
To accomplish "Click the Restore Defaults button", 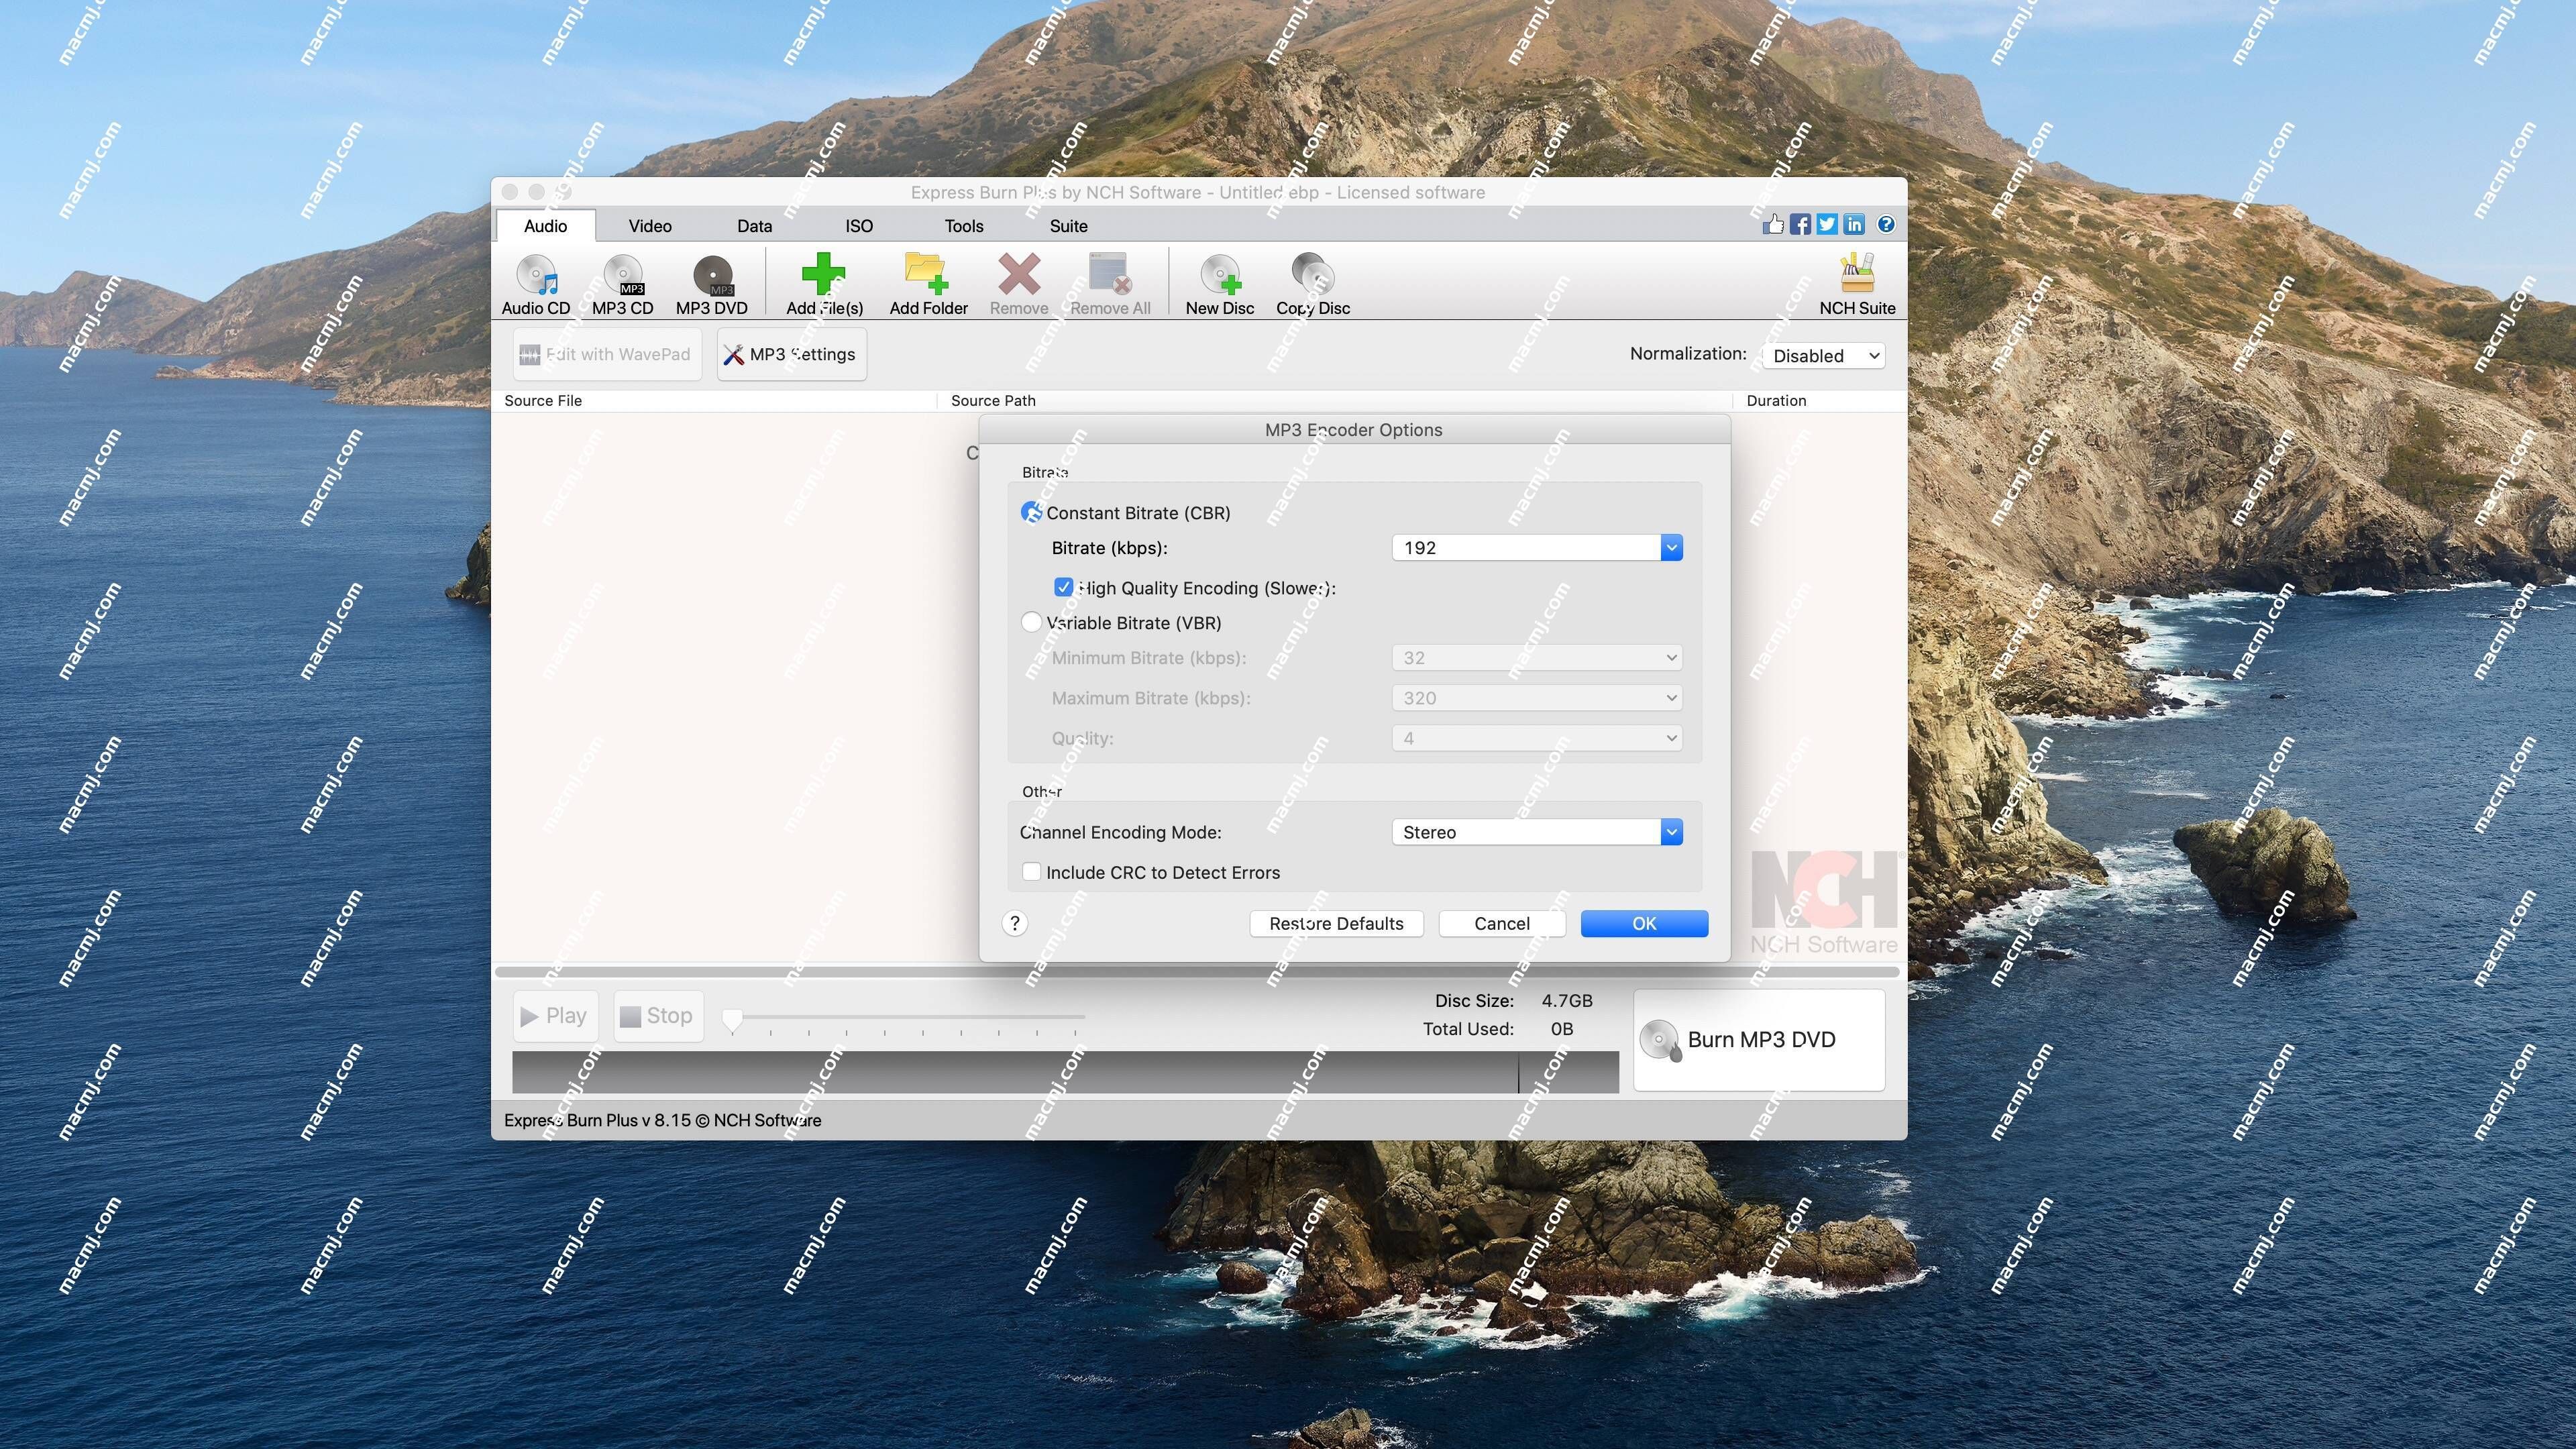I will click(1336, 922).
